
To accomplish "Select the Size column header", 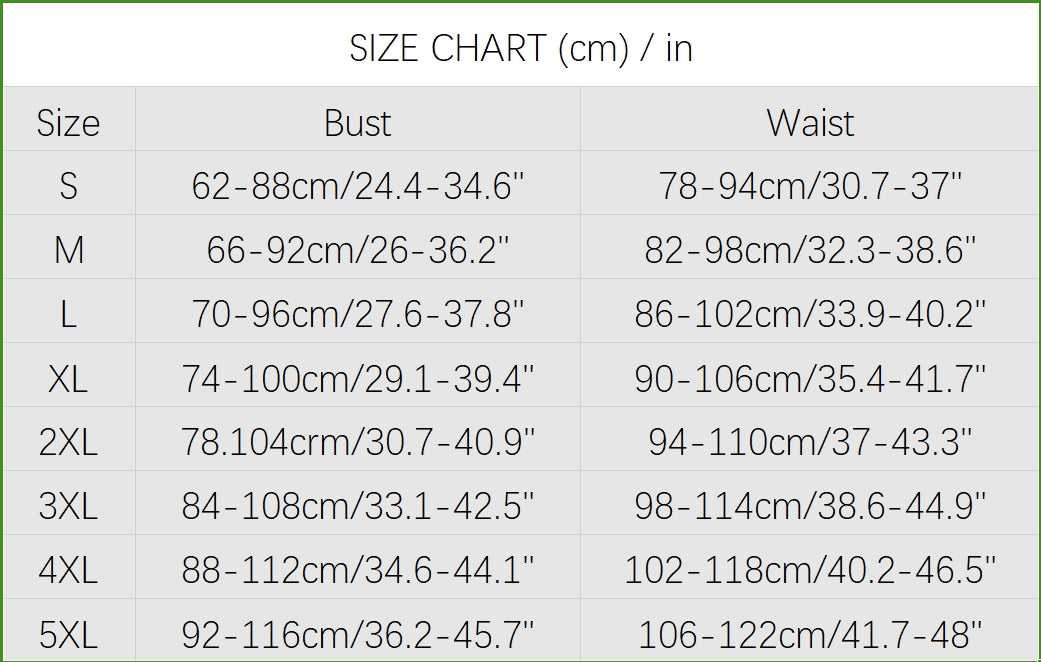I will click(x=68, y=123).
